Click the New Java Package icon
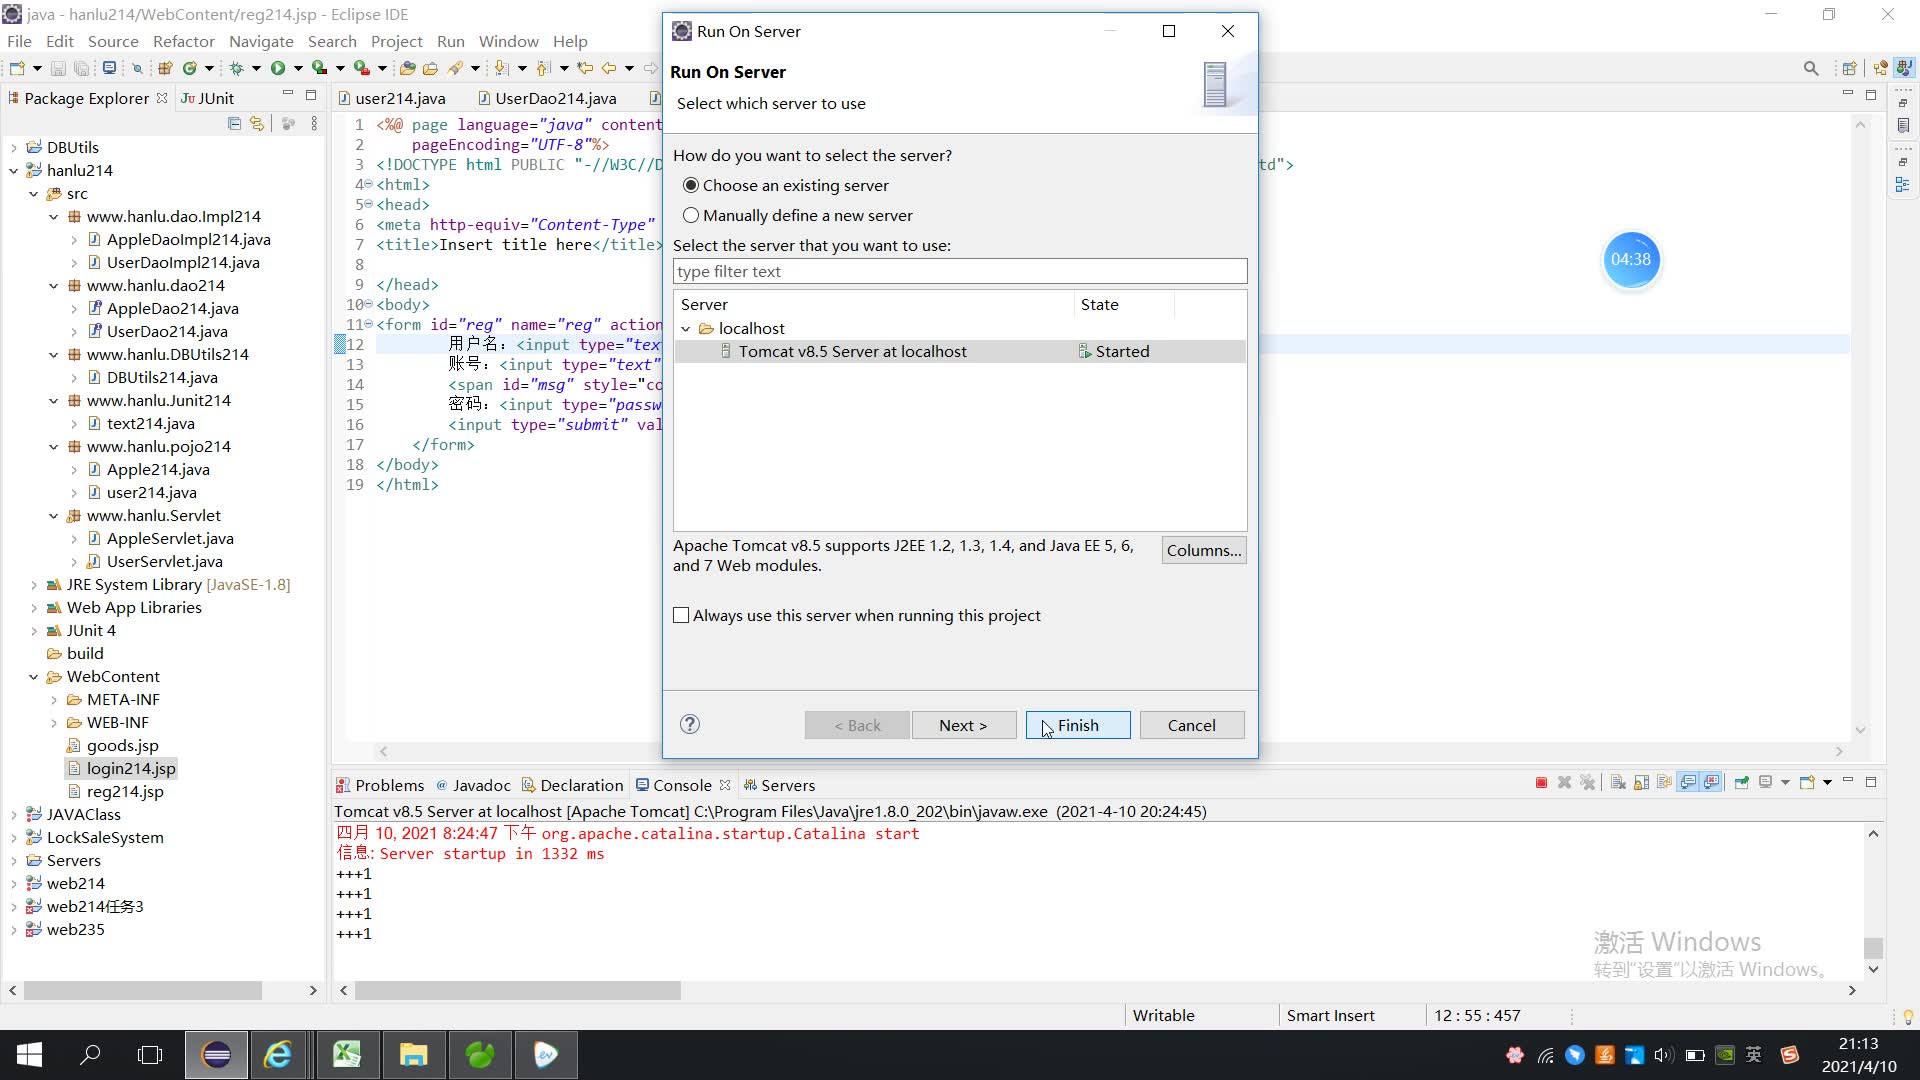Screen dimensions: 1920x1080 click(165, 68)
